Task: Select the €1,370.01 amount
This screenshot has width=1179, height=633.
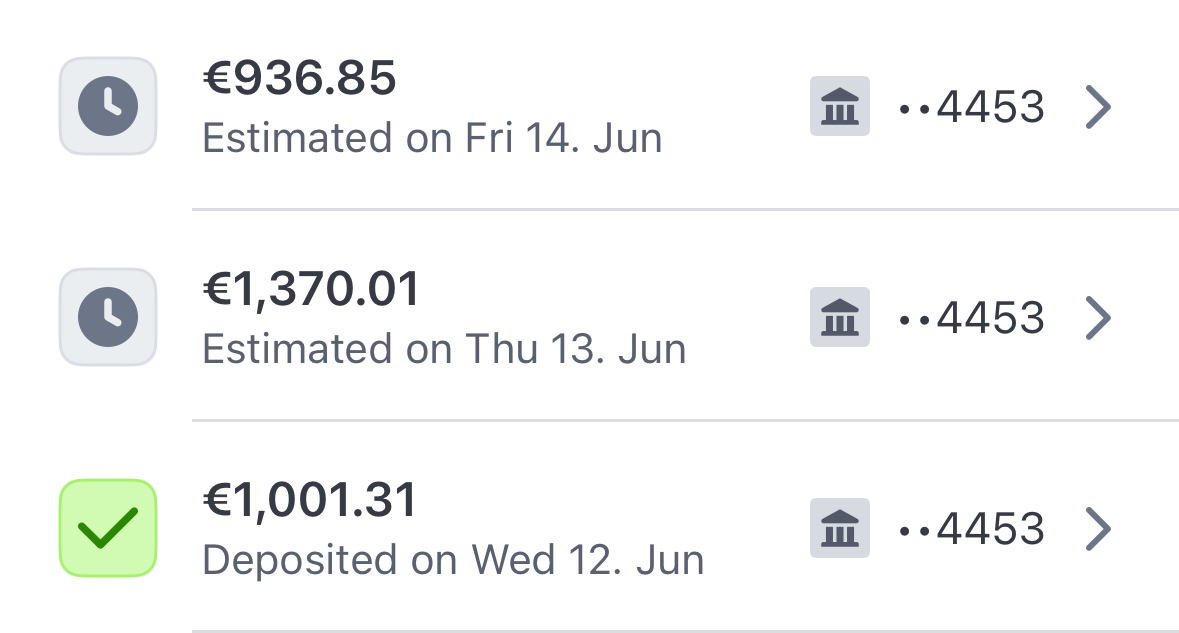Action: (311, 290)
